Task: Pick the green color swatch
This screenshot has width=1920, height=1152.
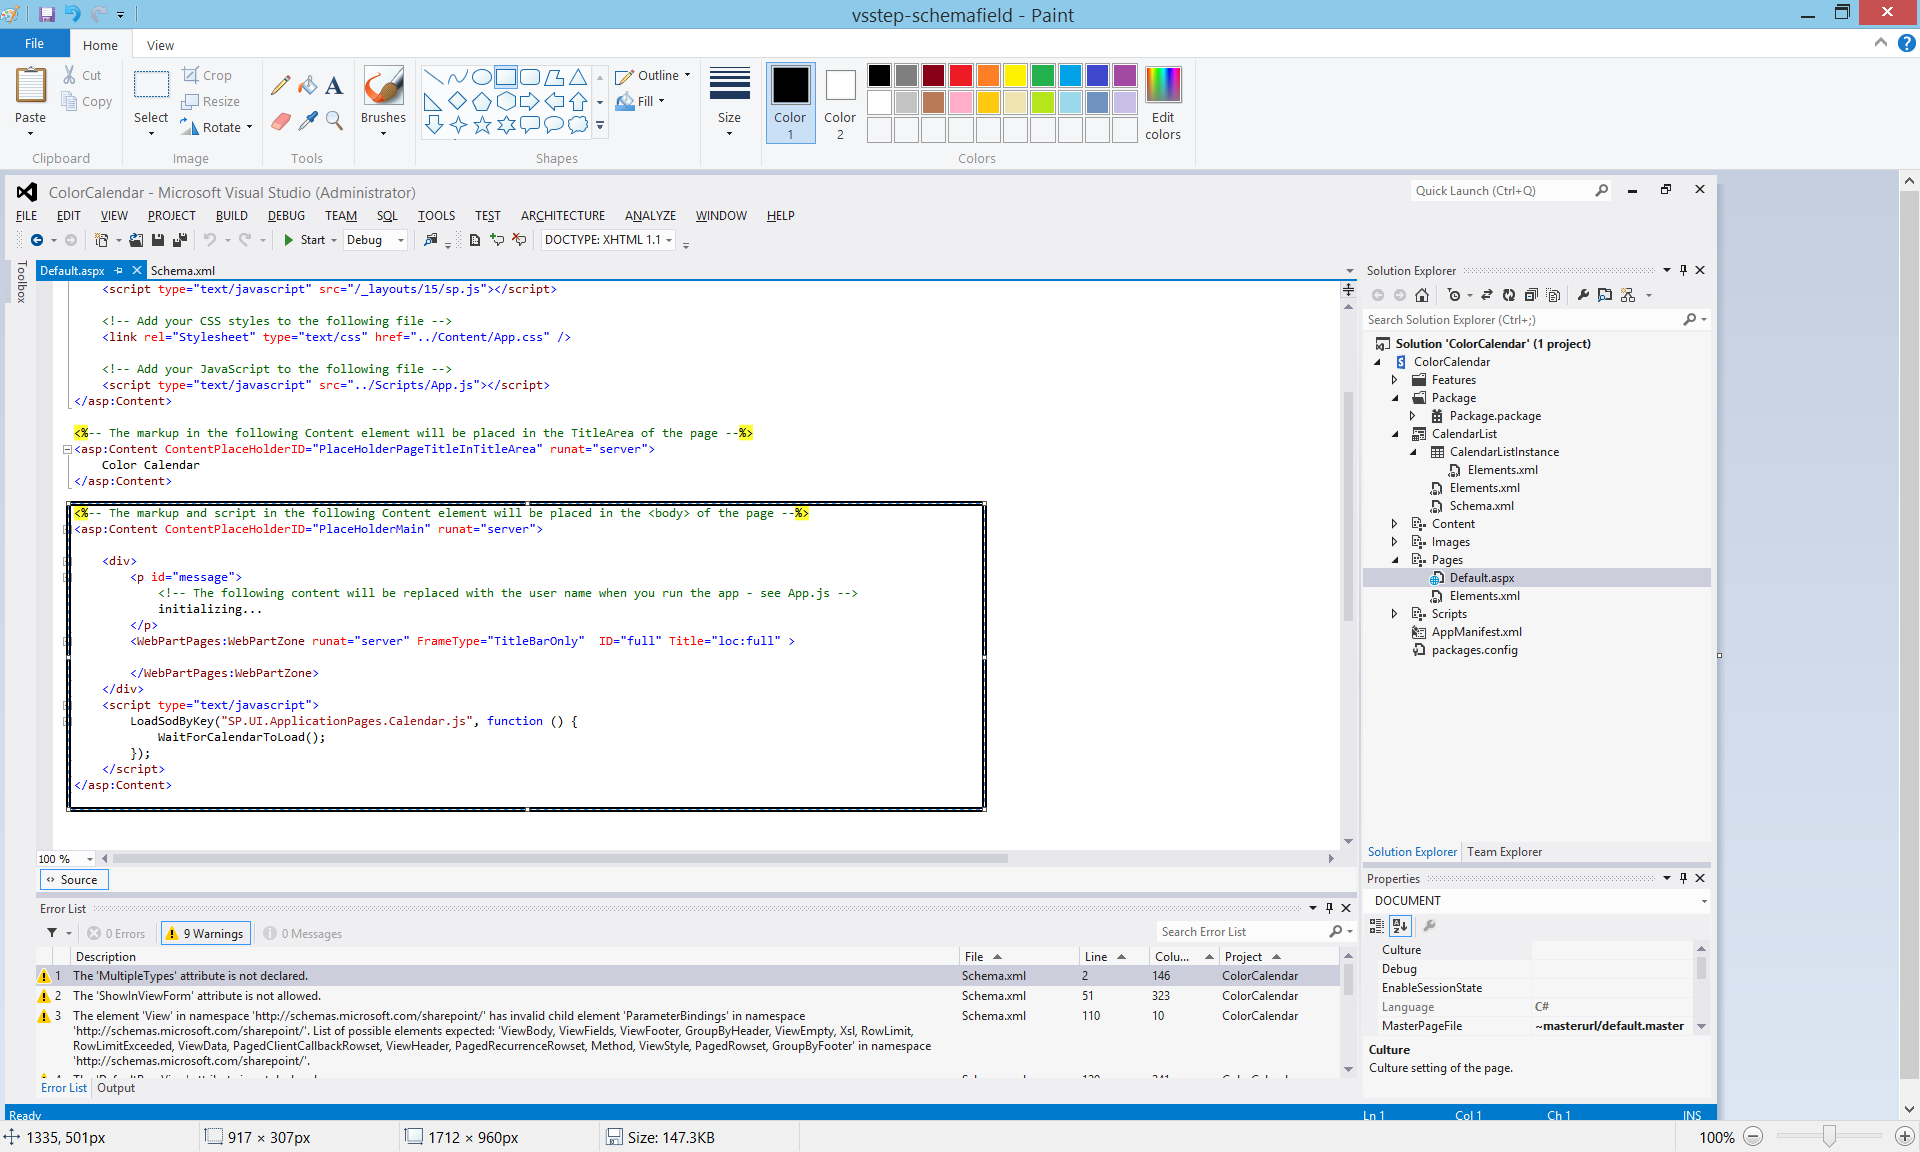Action: click(1043, 75)
